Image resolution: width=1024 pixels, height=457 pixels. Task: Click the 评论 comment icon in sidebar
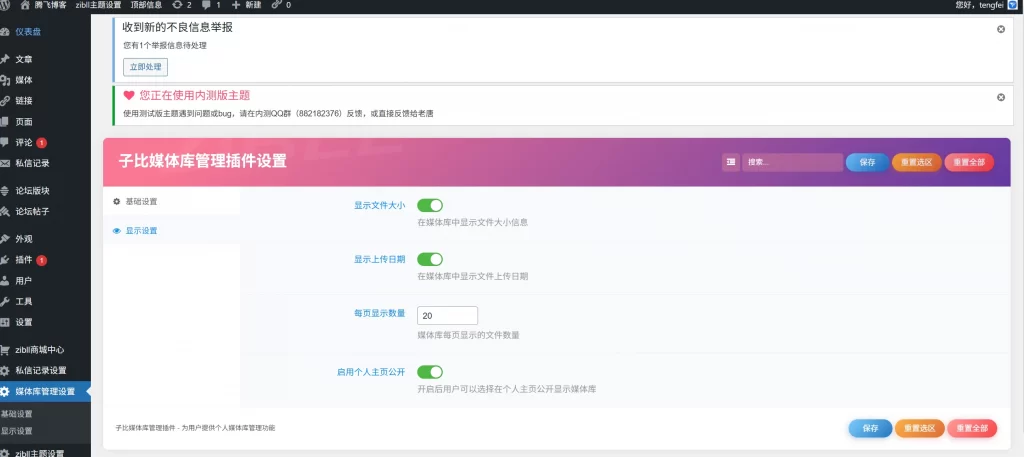[x=5, y=142]
